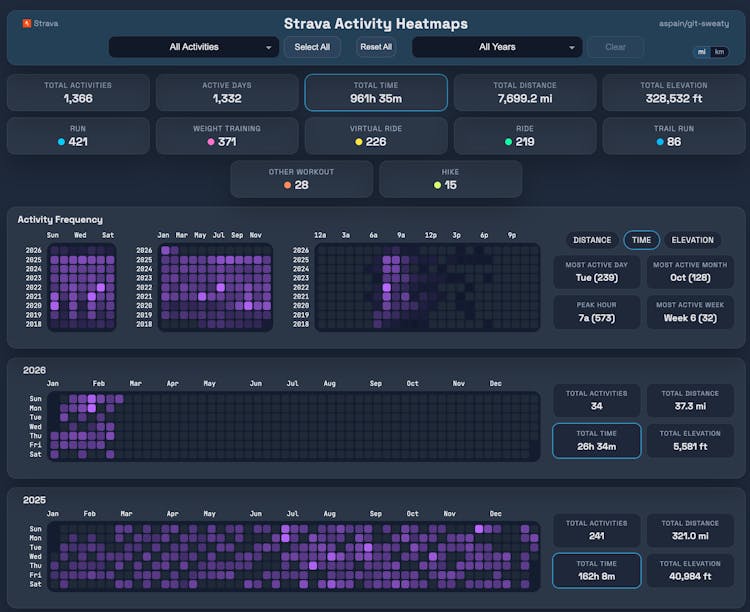Click the orange Other Workout dot
The image size is (750, 612).
coord(287,185)
